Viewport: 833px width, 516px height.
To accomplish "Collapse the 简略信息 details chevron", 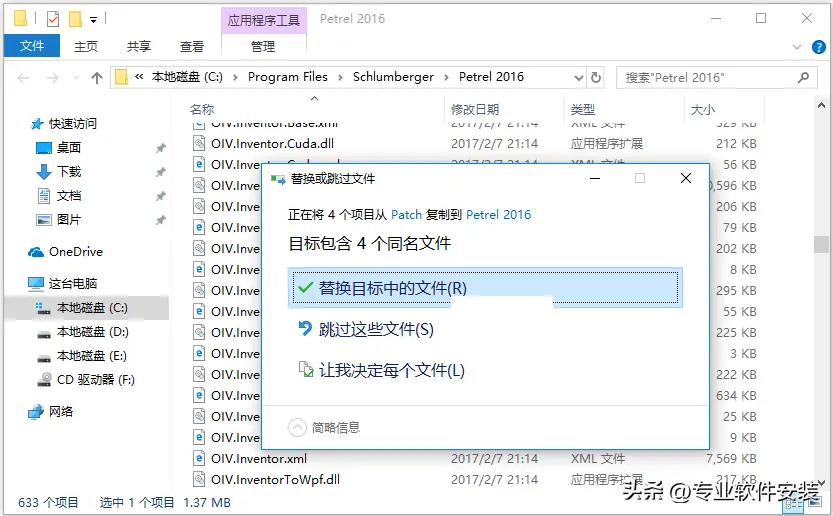I will click(297, 427).
